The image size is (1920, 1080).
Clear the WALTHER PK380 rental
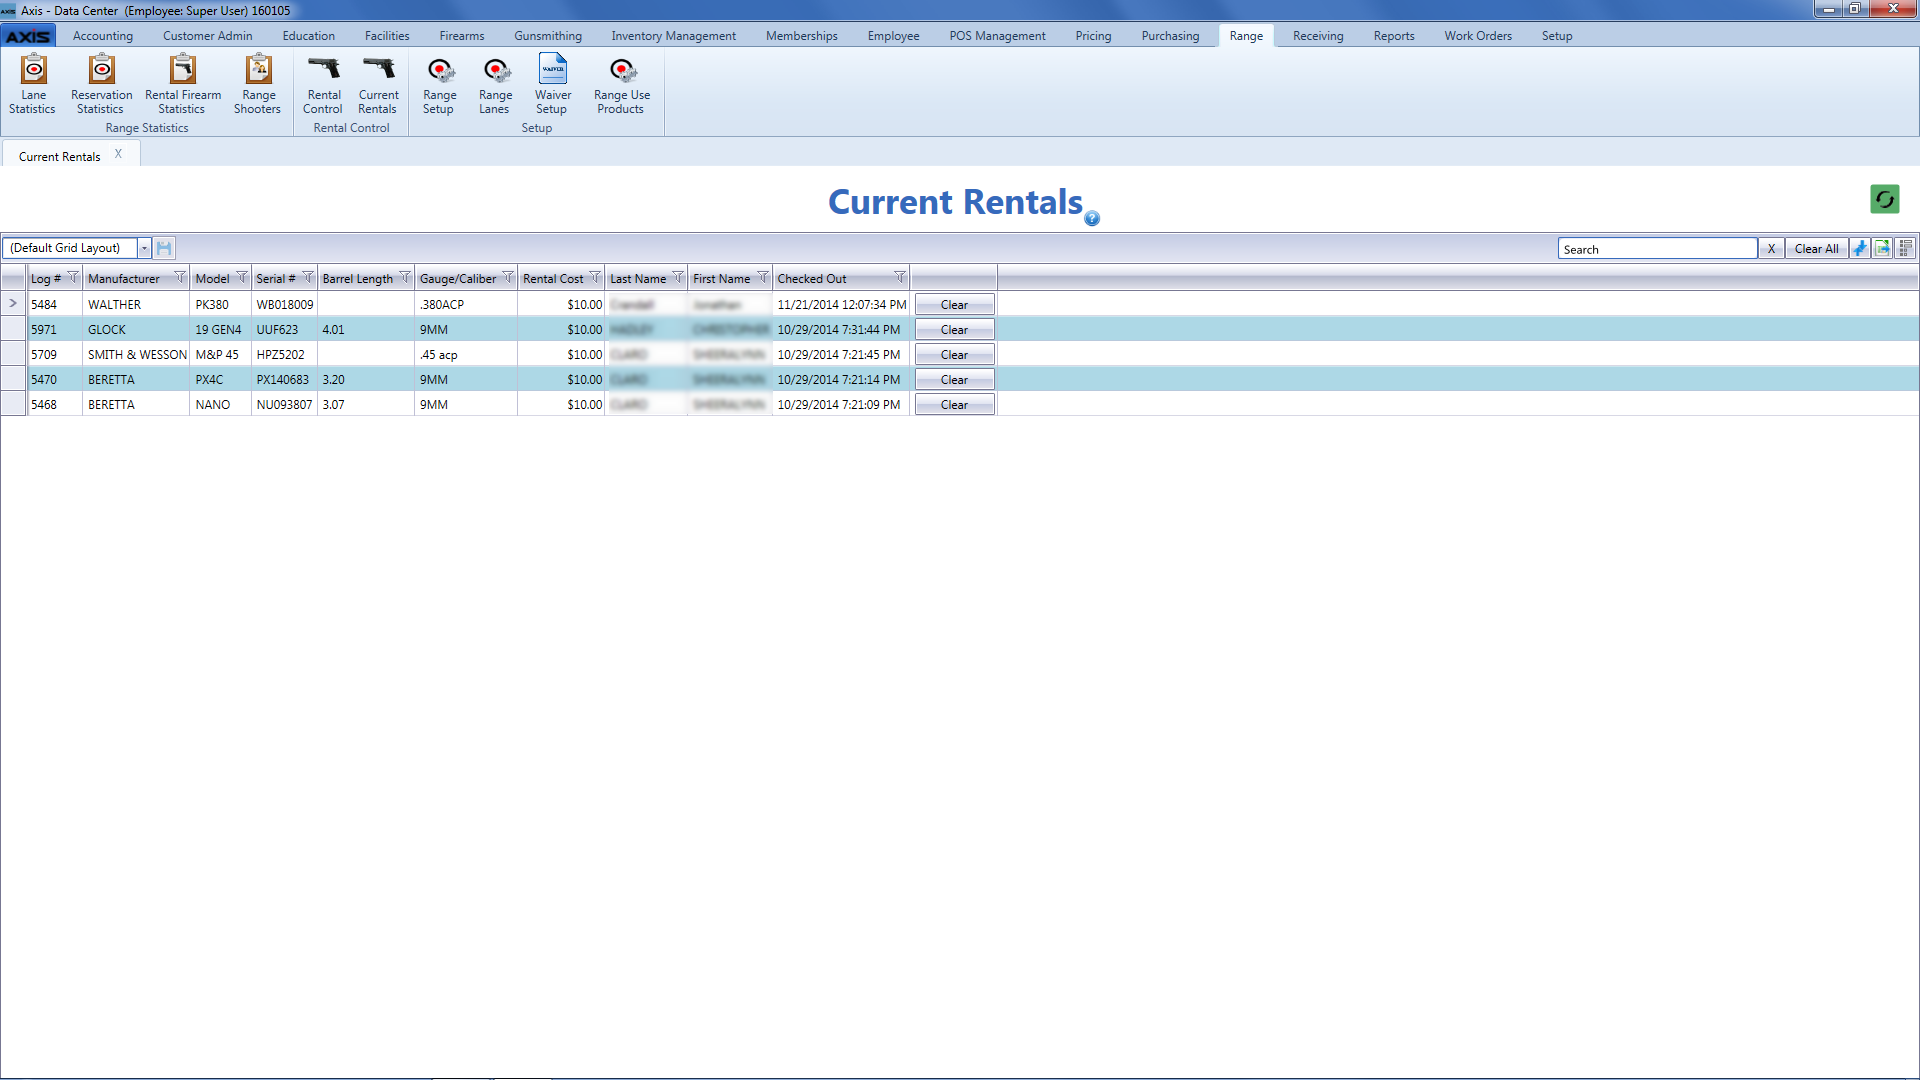tap(954, 305)
